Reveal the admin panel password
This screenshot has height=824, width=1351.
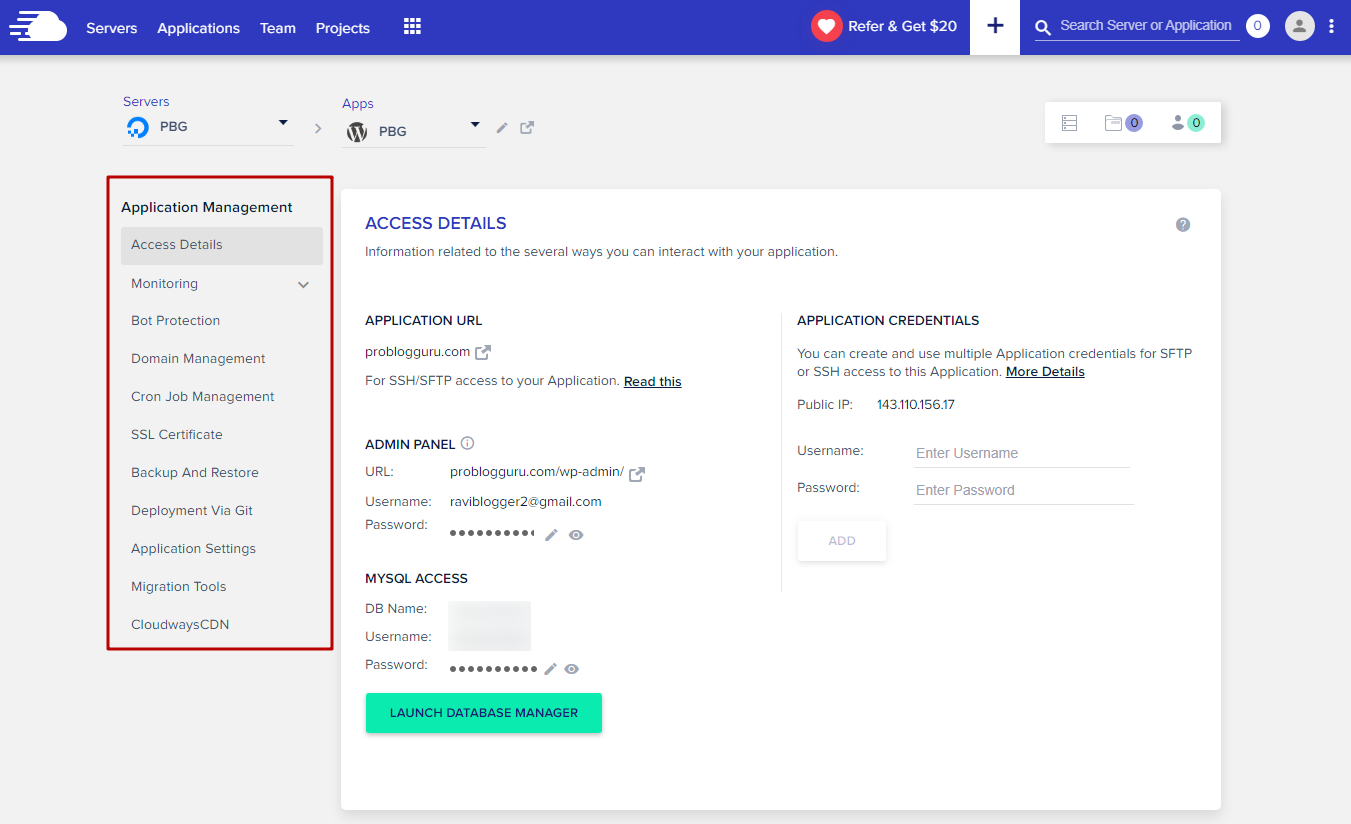point(575,535)
